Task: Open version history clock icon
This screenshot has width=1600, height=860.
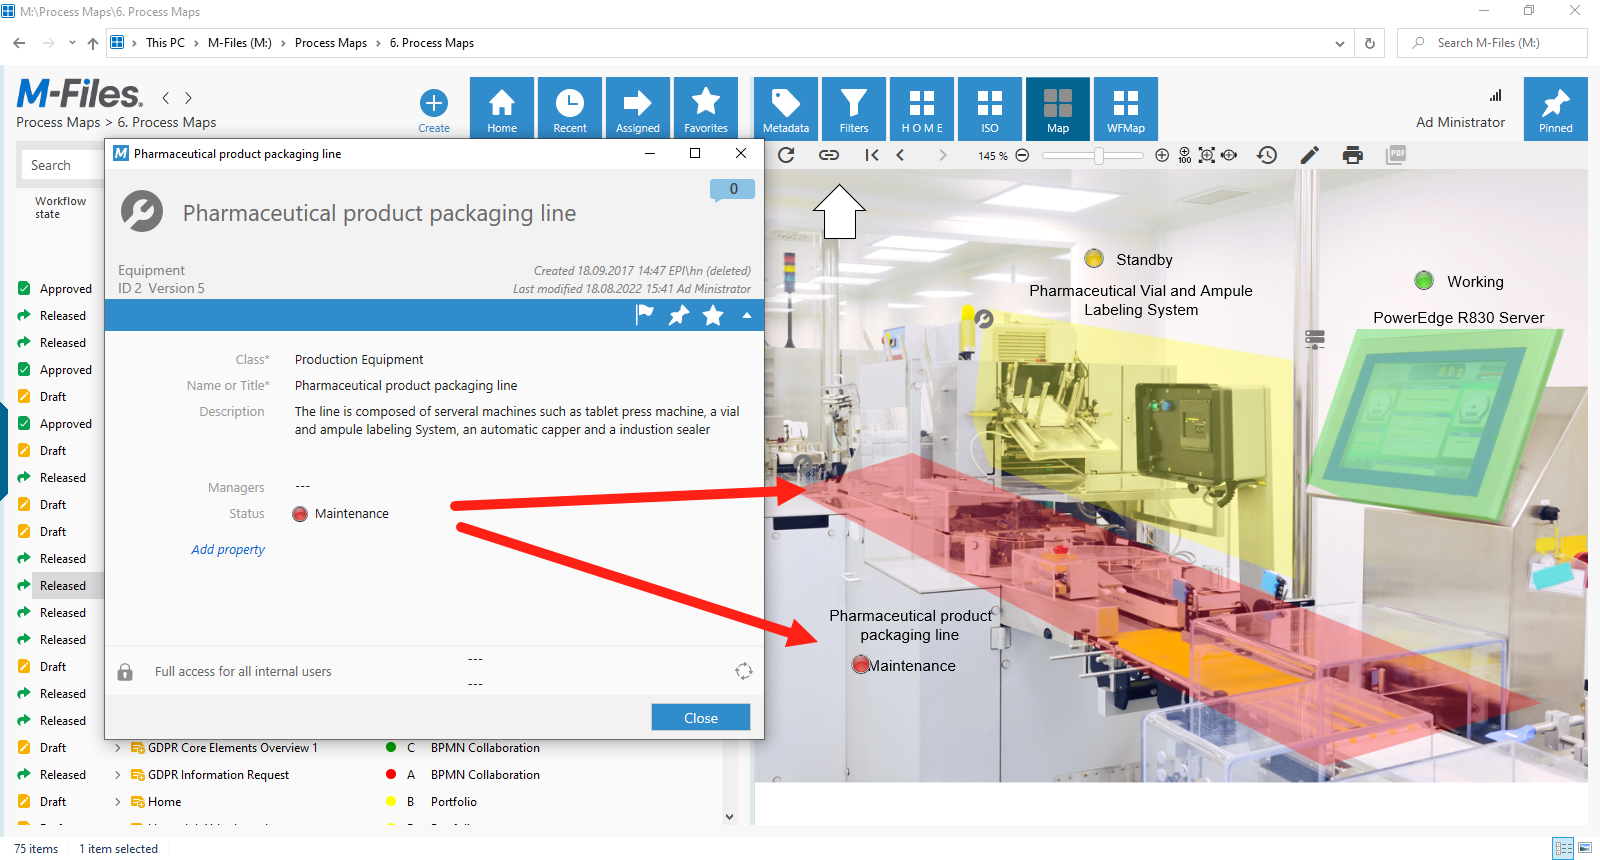Action: pos(1267,155)
